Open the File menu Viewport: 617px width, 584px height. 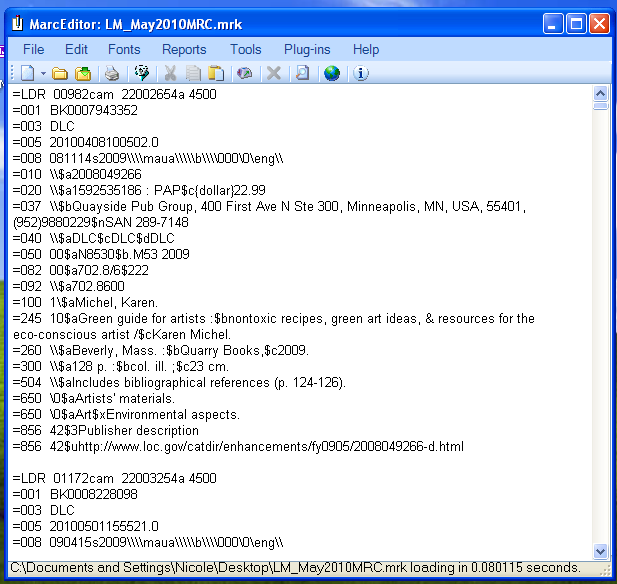33,49
